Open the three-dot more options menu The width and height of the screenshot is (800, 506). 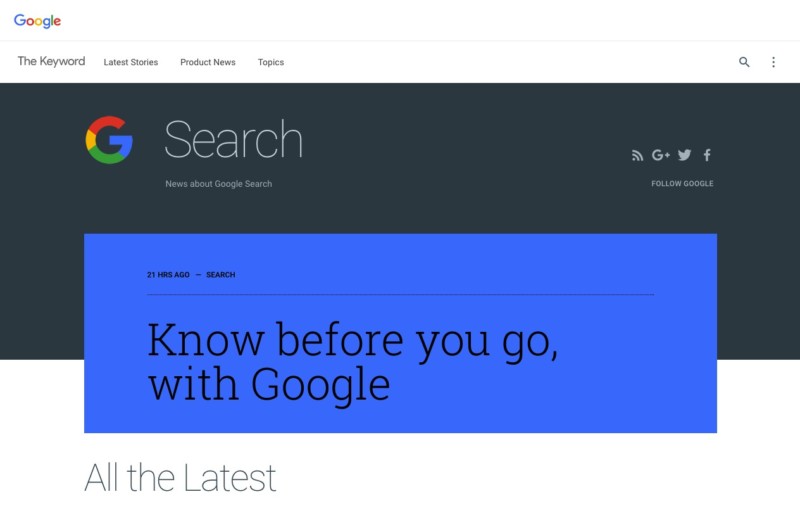[x=773, y=62]
